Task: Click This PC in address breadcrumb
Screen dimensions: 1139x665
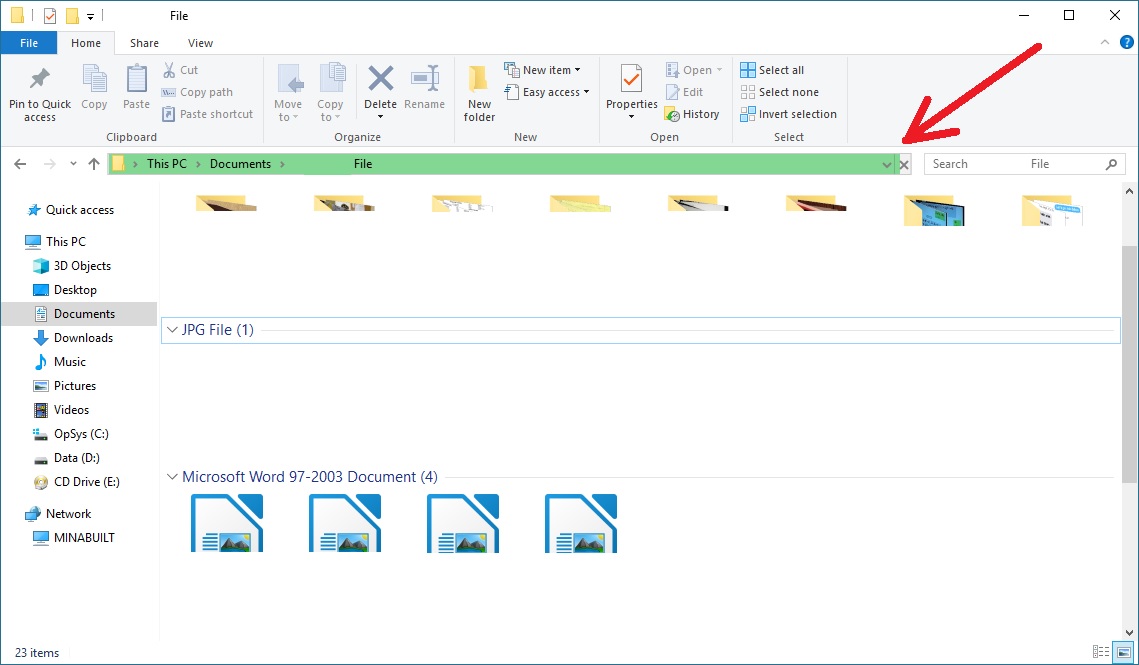Action: point(166,164)
